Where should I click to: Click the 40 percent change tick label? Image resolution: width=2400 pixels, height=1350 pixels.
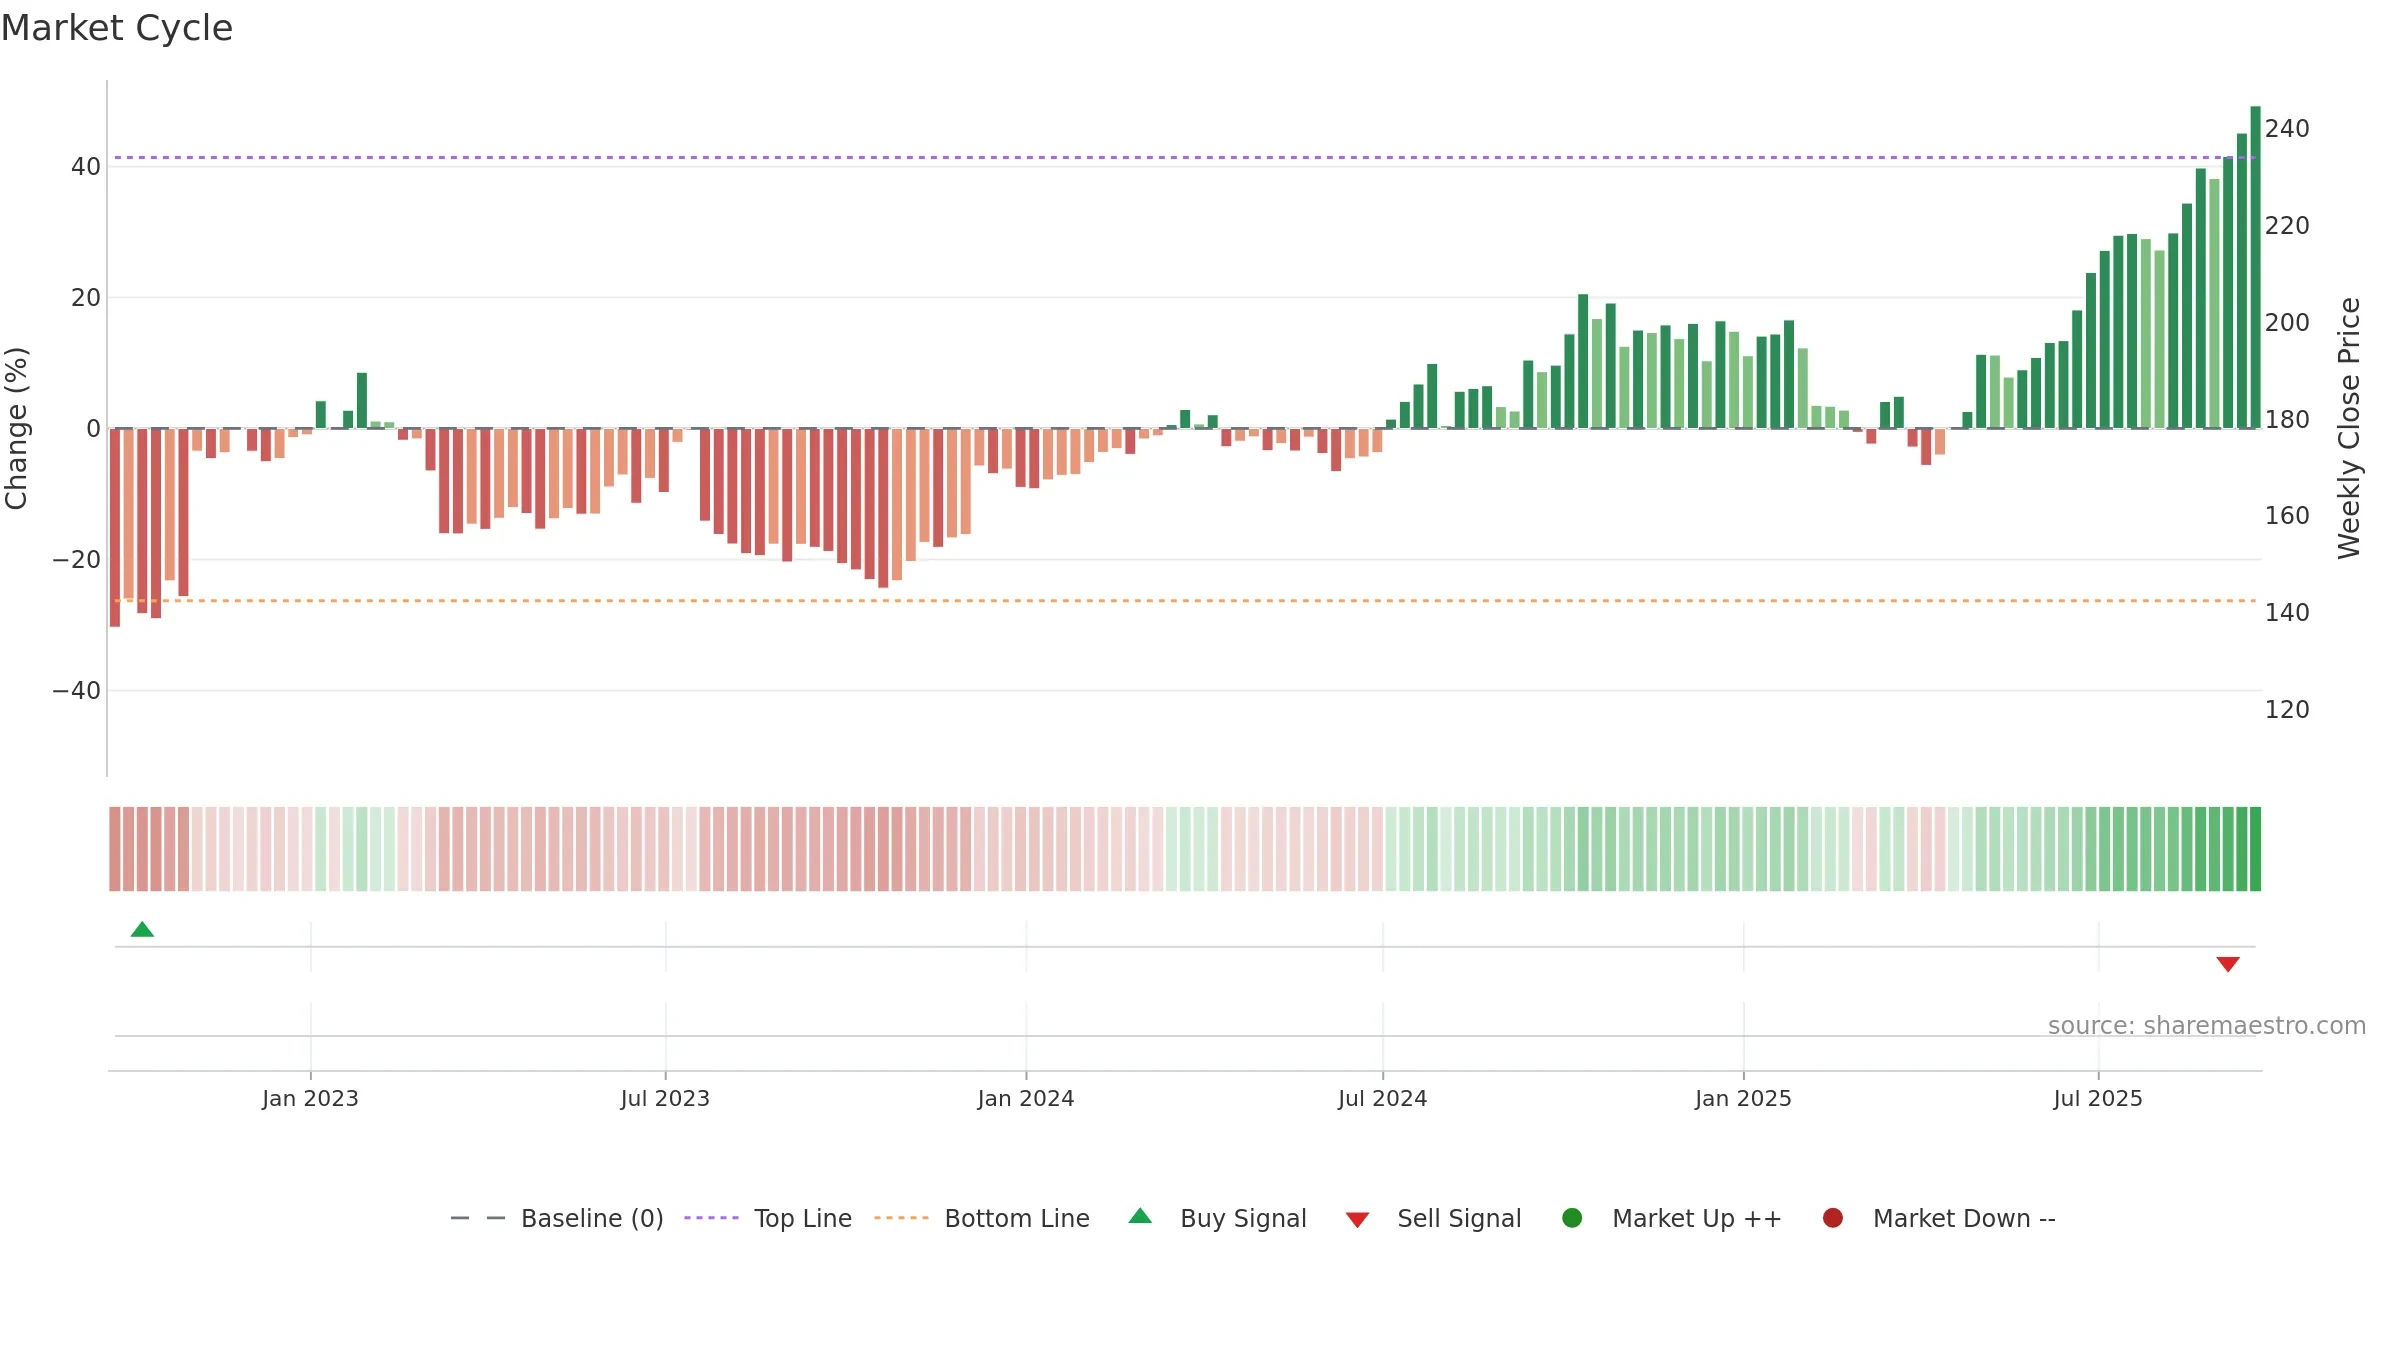point(86,167)
